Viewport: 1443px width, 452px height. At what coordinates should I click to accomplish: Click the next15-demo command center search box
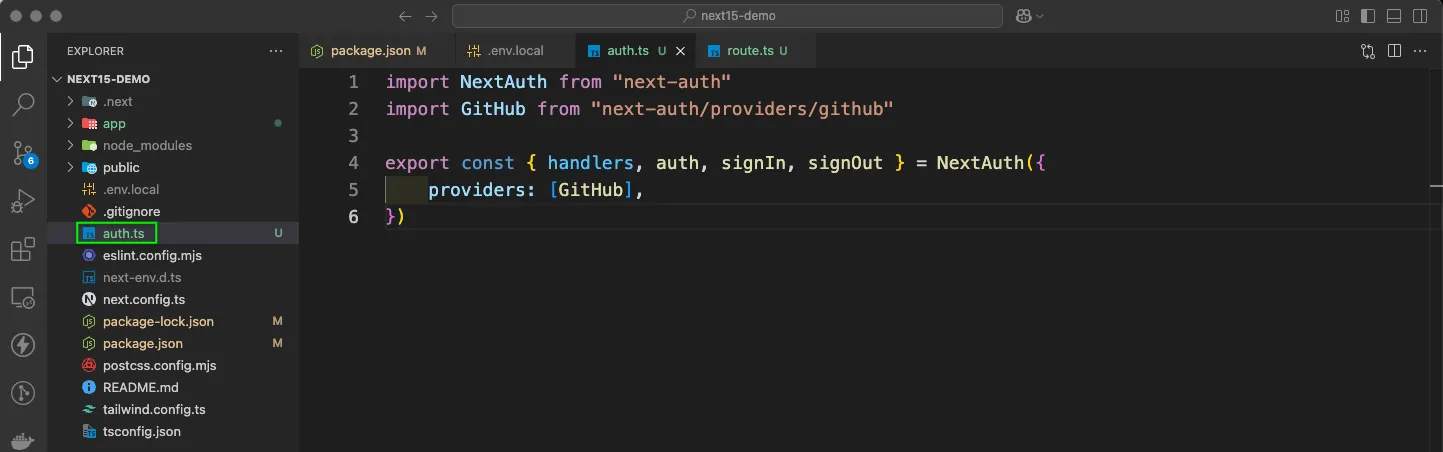[x=727, y=16]
